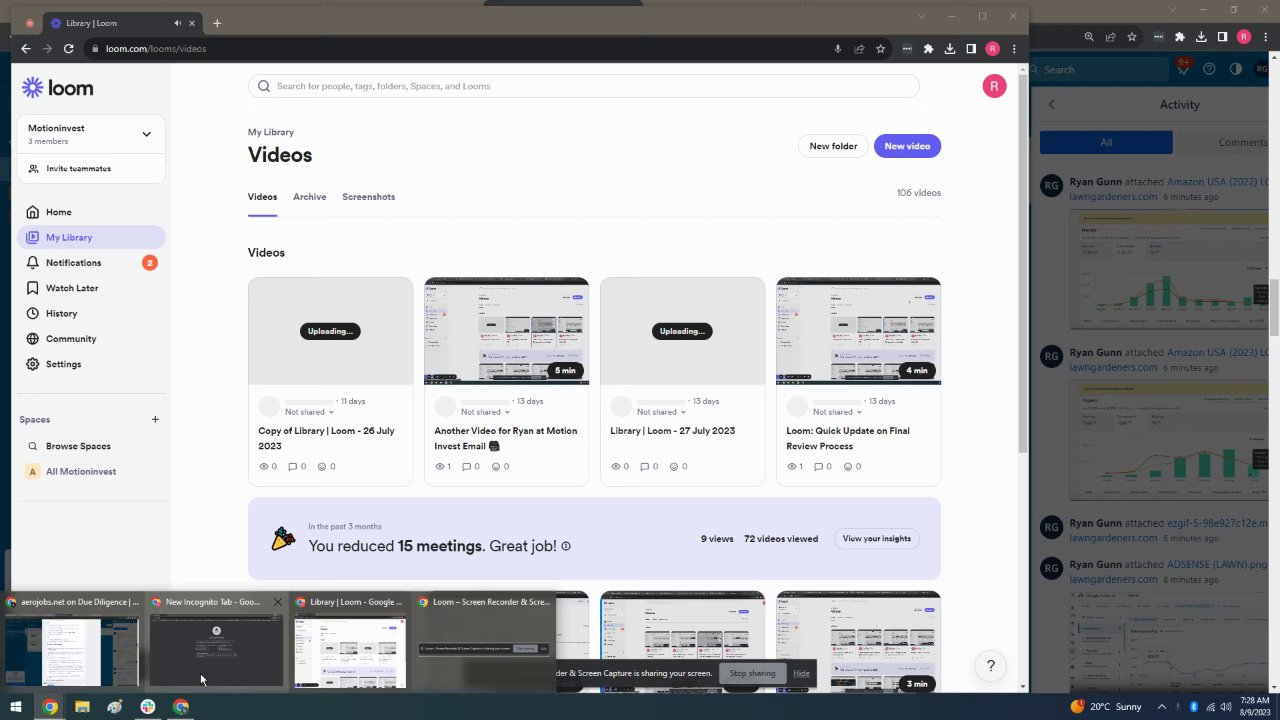Click the New video button
Screen dimensions: 1280x720
907,146
